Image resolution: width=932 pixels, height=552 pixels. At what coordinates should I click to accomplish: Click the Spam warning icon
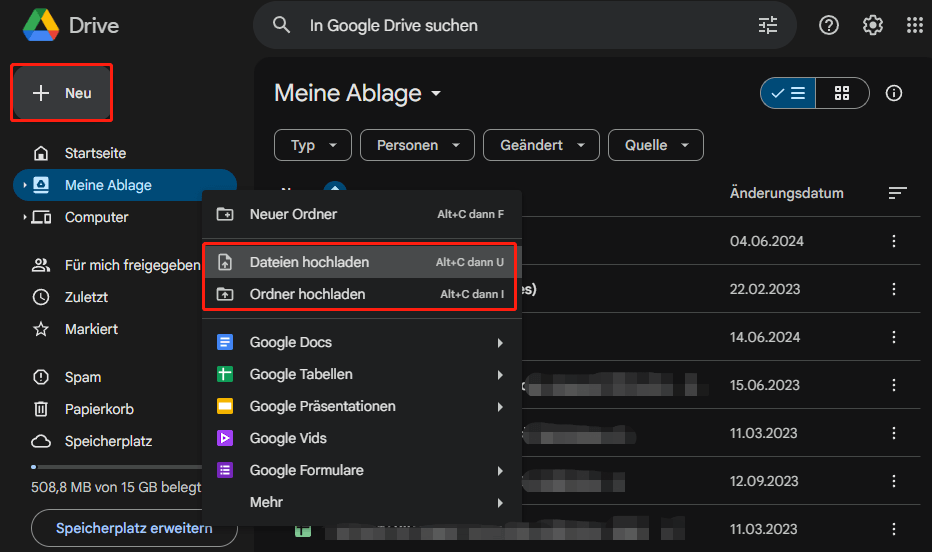41,377
